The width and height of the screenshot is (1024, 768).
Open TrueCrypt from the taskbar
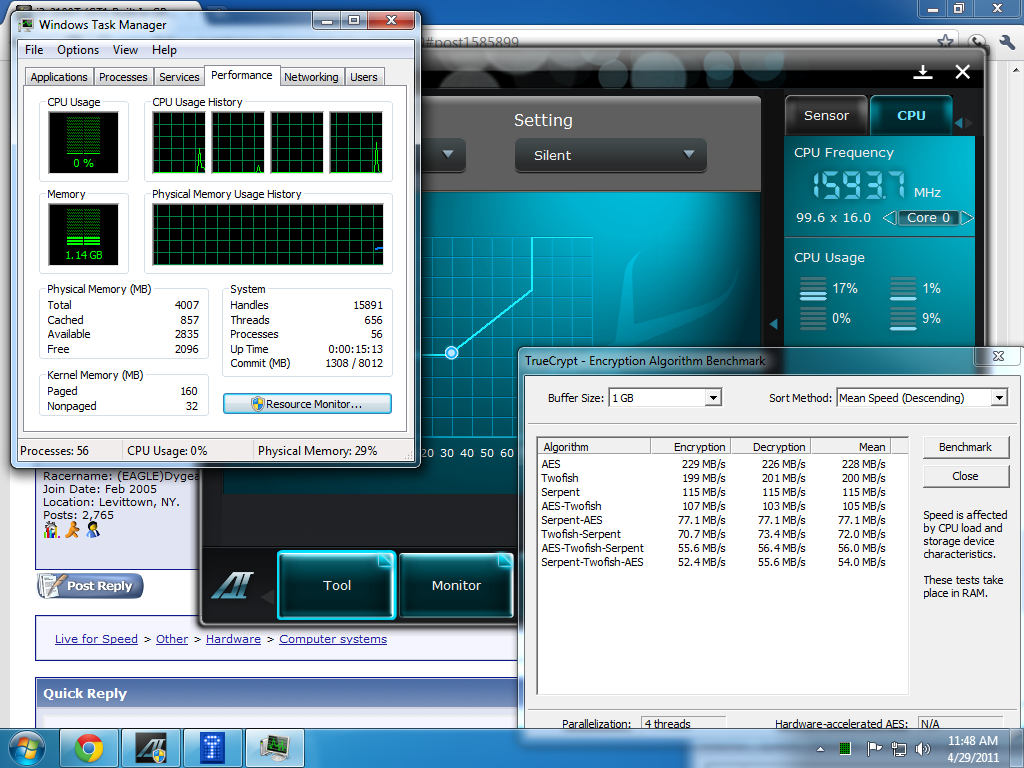[212, 748]
